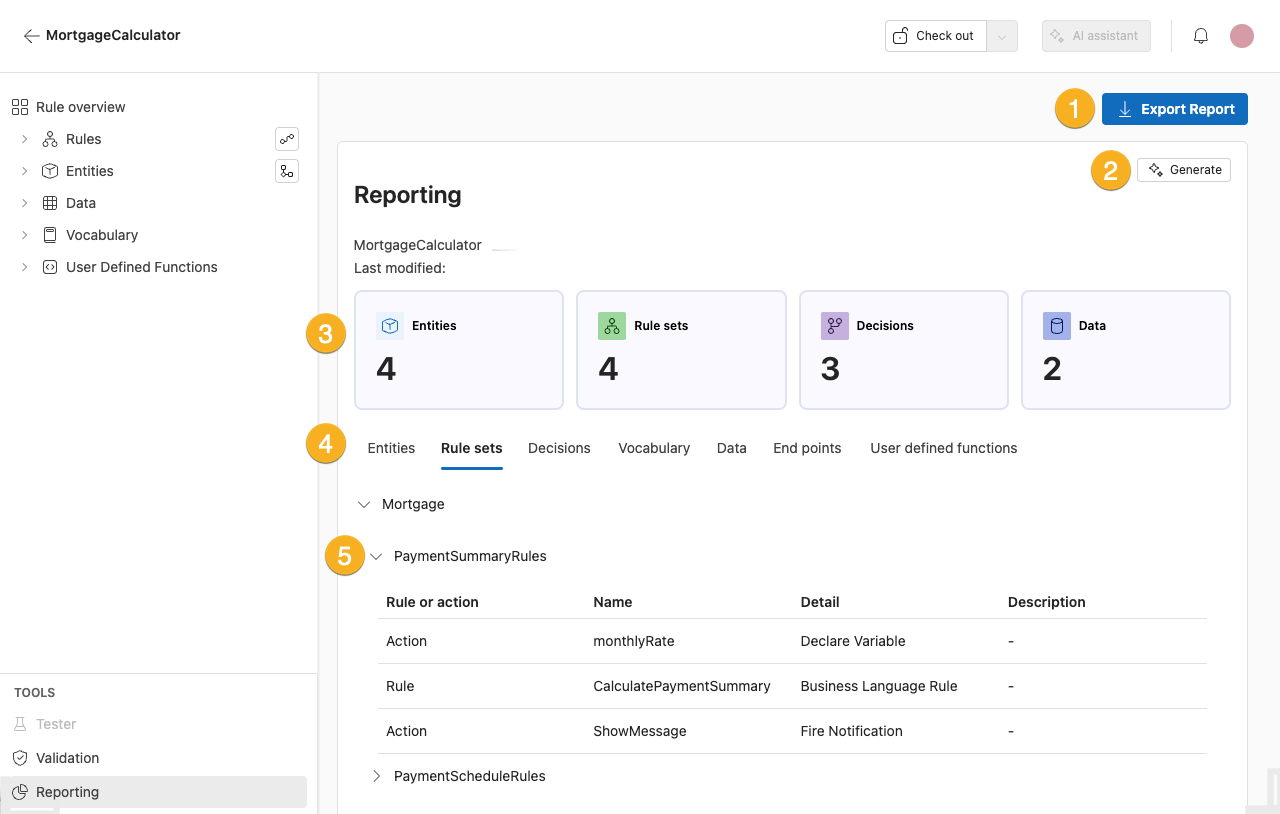The height and width of the screenshot is (814, 1280).
Task: Select the Rule overview grid icon
Action: 19,106
